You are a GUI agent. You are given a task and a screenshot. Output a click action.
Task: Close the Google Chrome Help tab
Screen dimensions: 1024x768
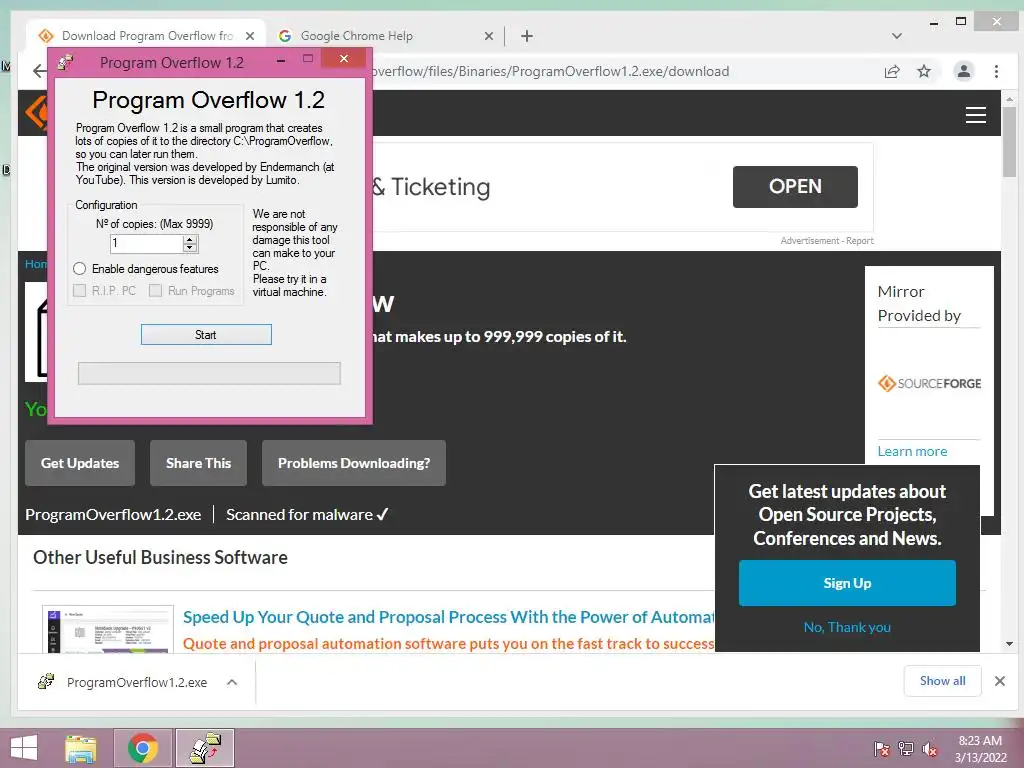coord(488,36)
